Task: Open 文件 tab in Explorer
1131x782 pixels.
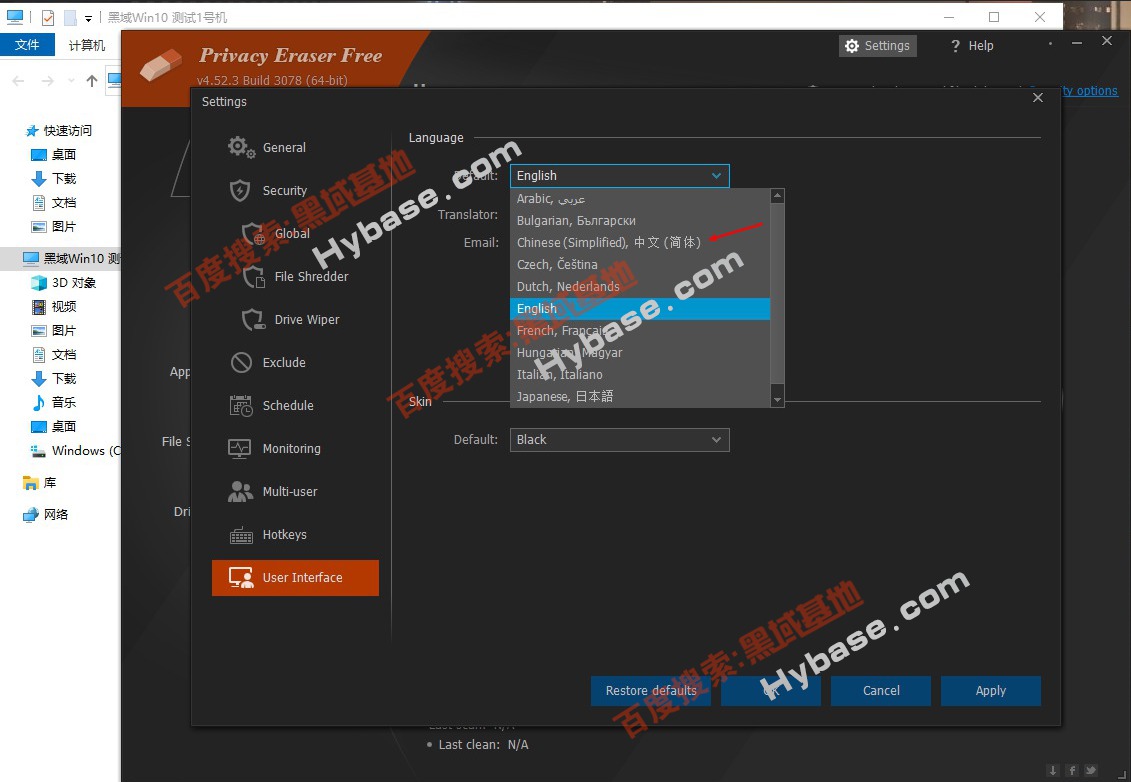Action: pyautogui.click(x=27, y=45)
